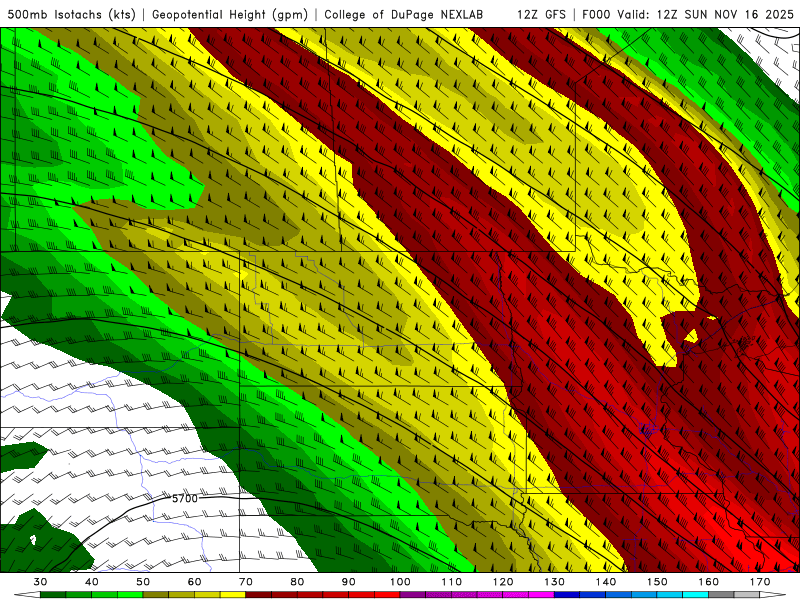The image size is (800, 600).
Task: Select the cyan swatch ending at 160
Action: click(695, 595)
